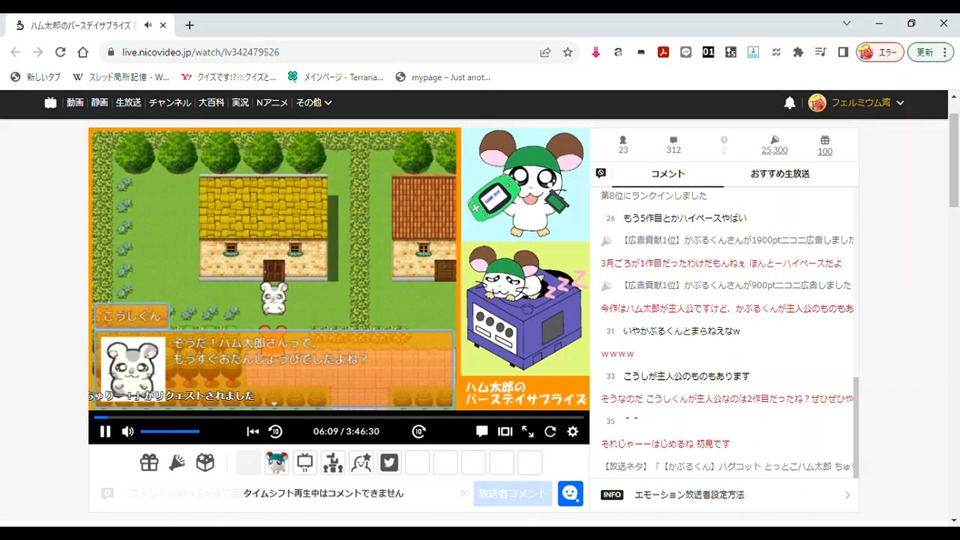Open a new browser tab
960x540 pixels.
(x=189, y=25)
